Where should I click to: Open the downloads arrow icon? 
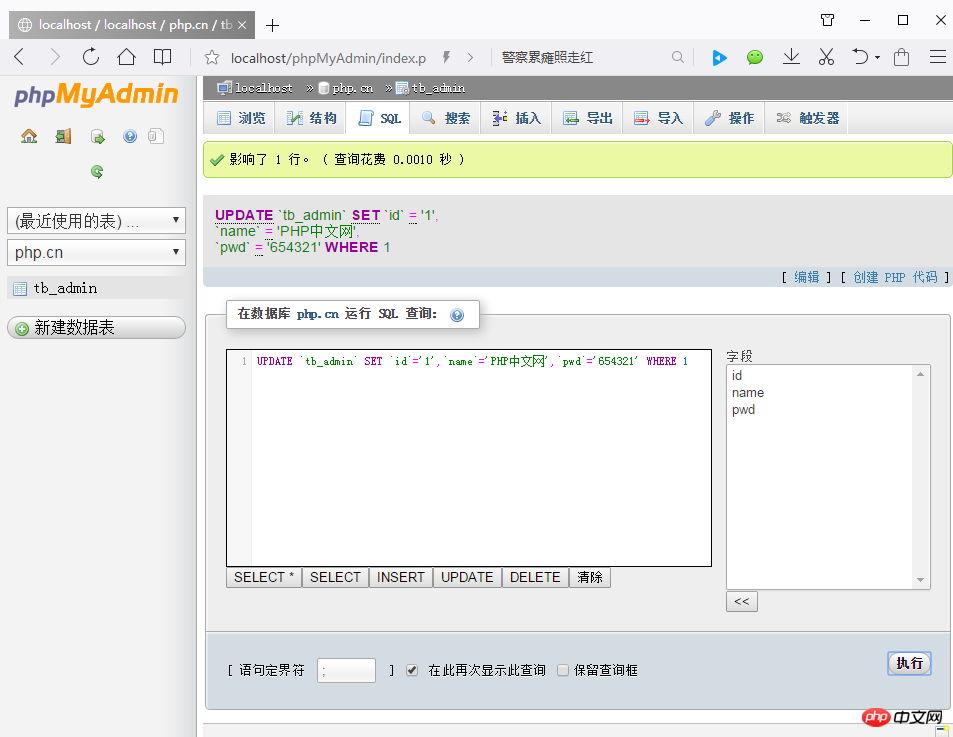791,57
